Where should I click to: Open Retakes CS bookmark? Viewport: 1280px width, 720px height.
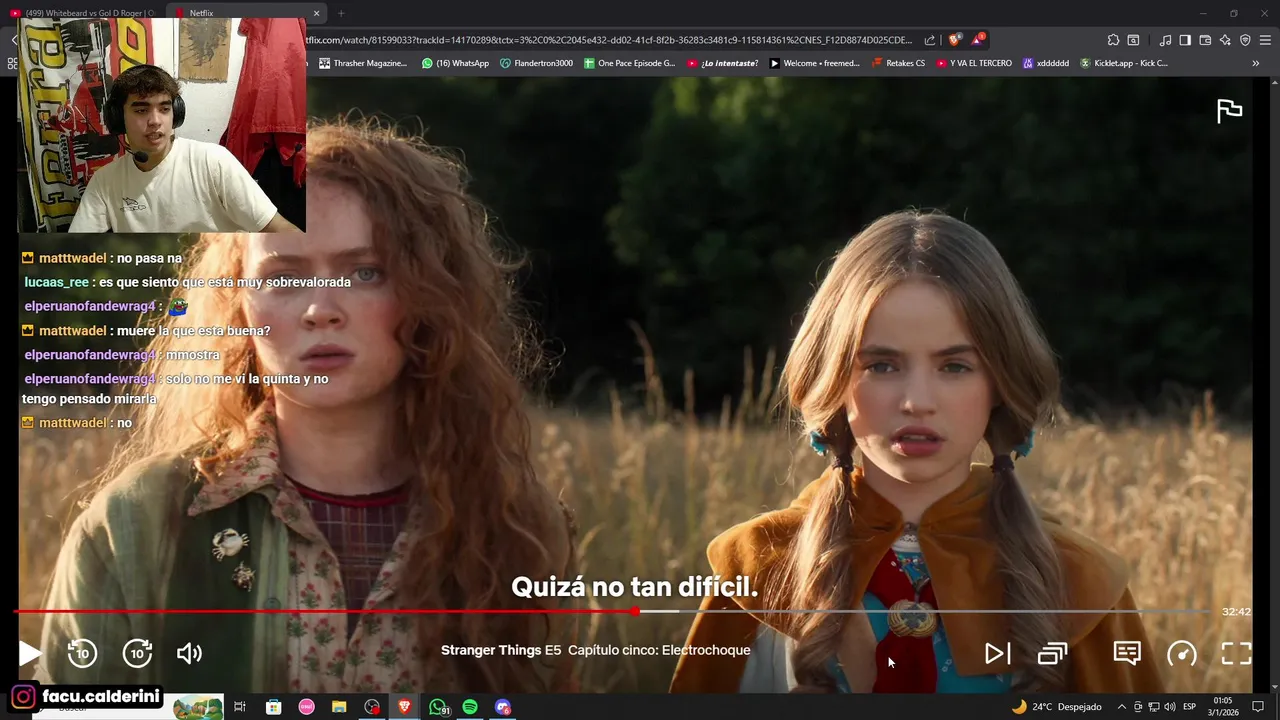pyautogui.click(x=898, y=63)
